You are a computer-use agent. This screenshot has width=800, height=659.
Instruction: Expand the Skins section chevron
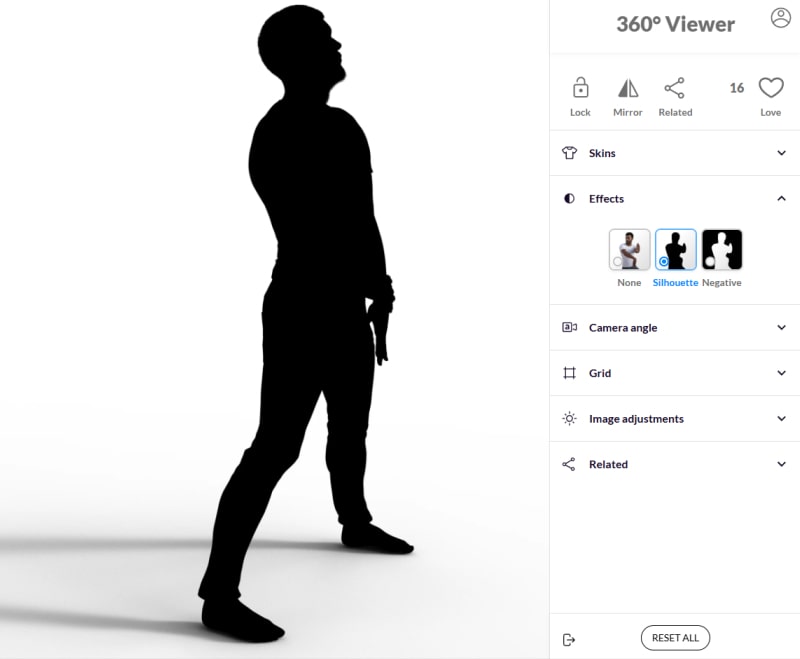(781, 153)
